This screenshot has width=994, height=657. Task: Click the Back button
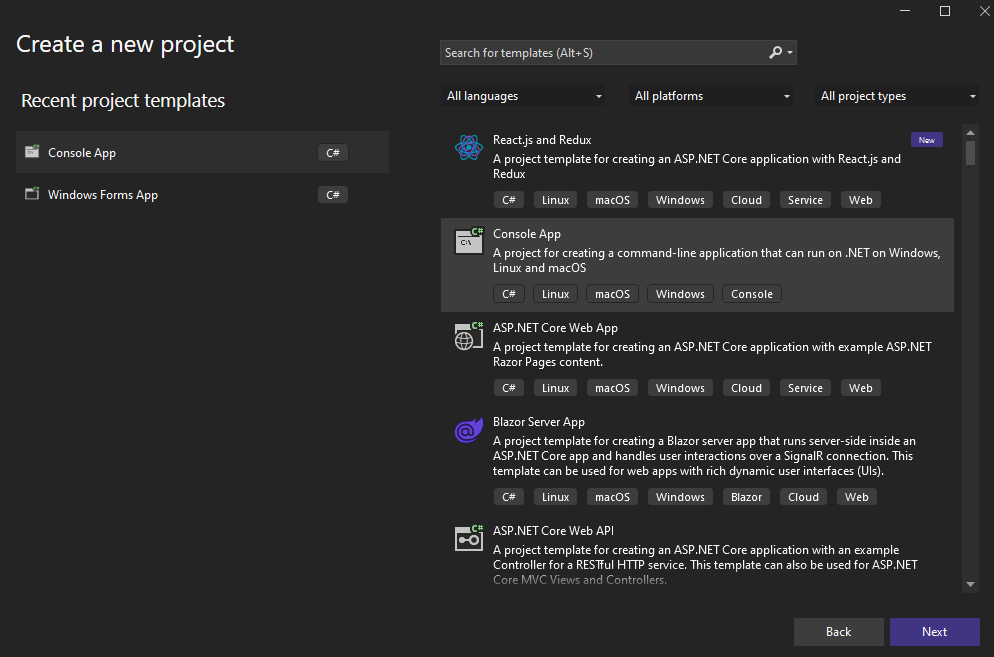[x=838, y=631]
